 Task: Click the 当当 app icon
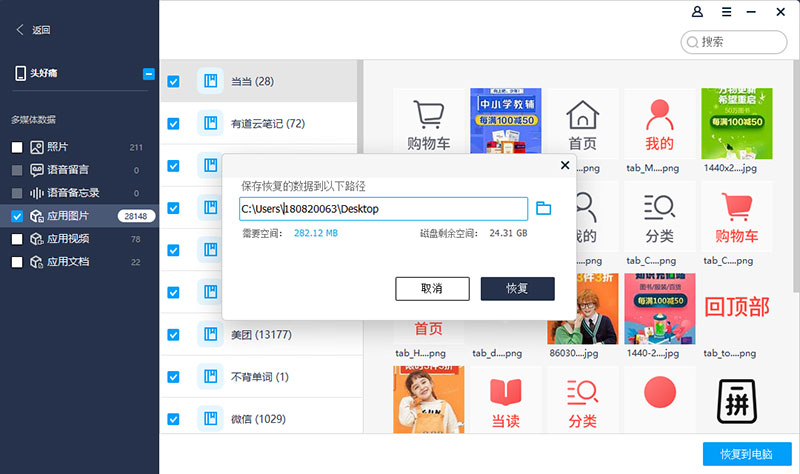point(210,81)
